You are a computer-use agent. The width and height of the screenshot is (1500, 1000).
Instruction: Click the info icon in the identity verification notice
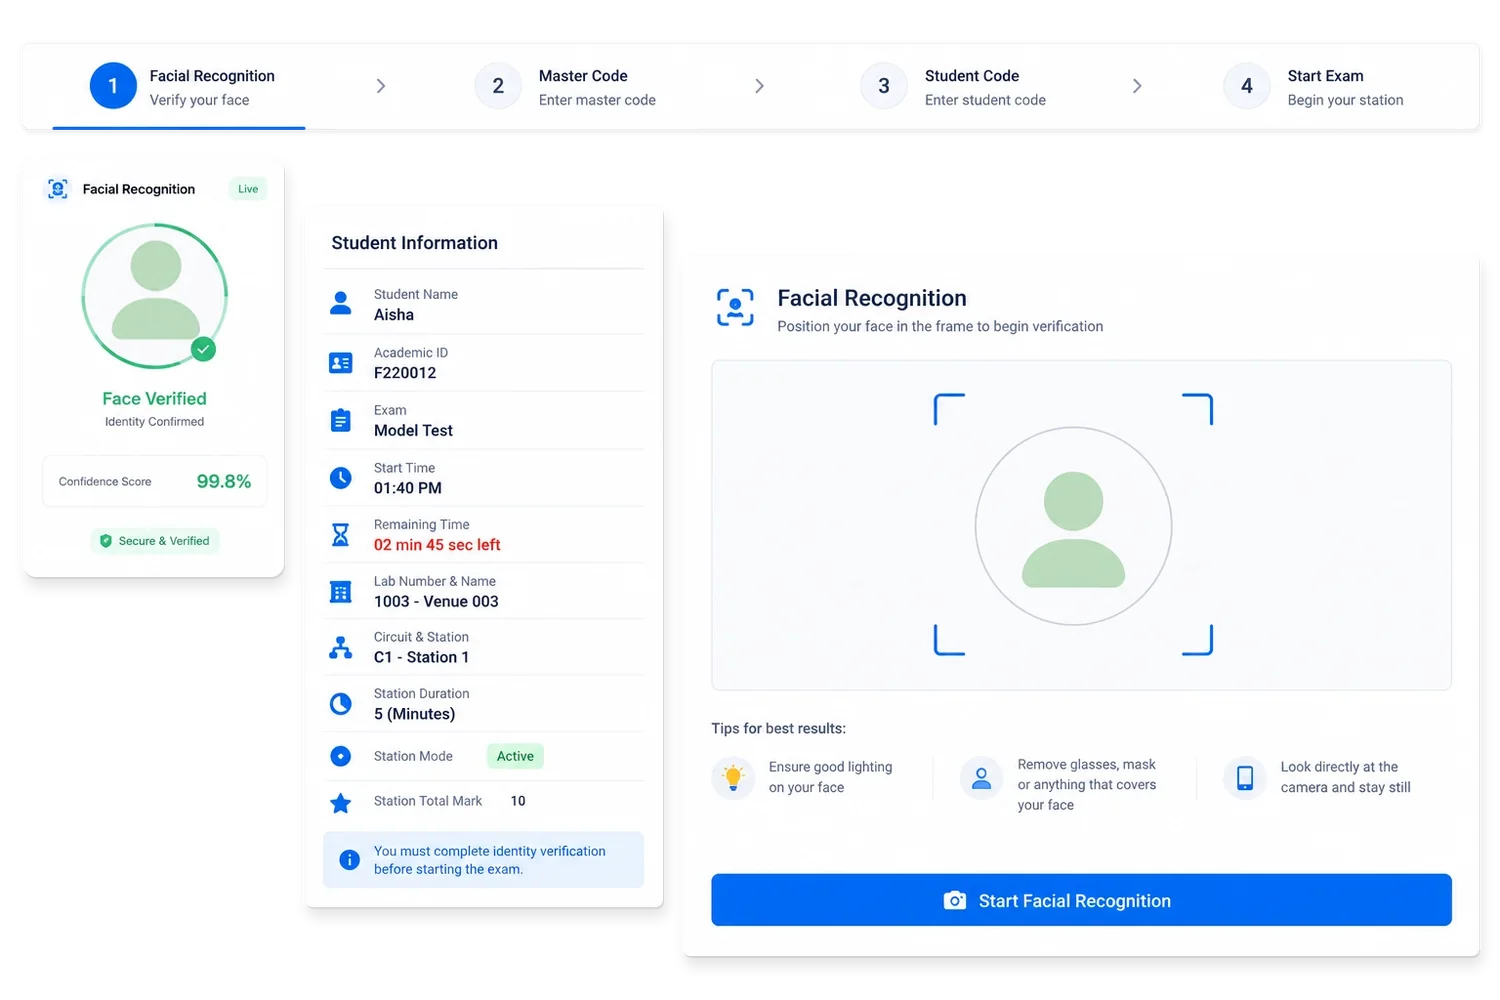point(349,860)
